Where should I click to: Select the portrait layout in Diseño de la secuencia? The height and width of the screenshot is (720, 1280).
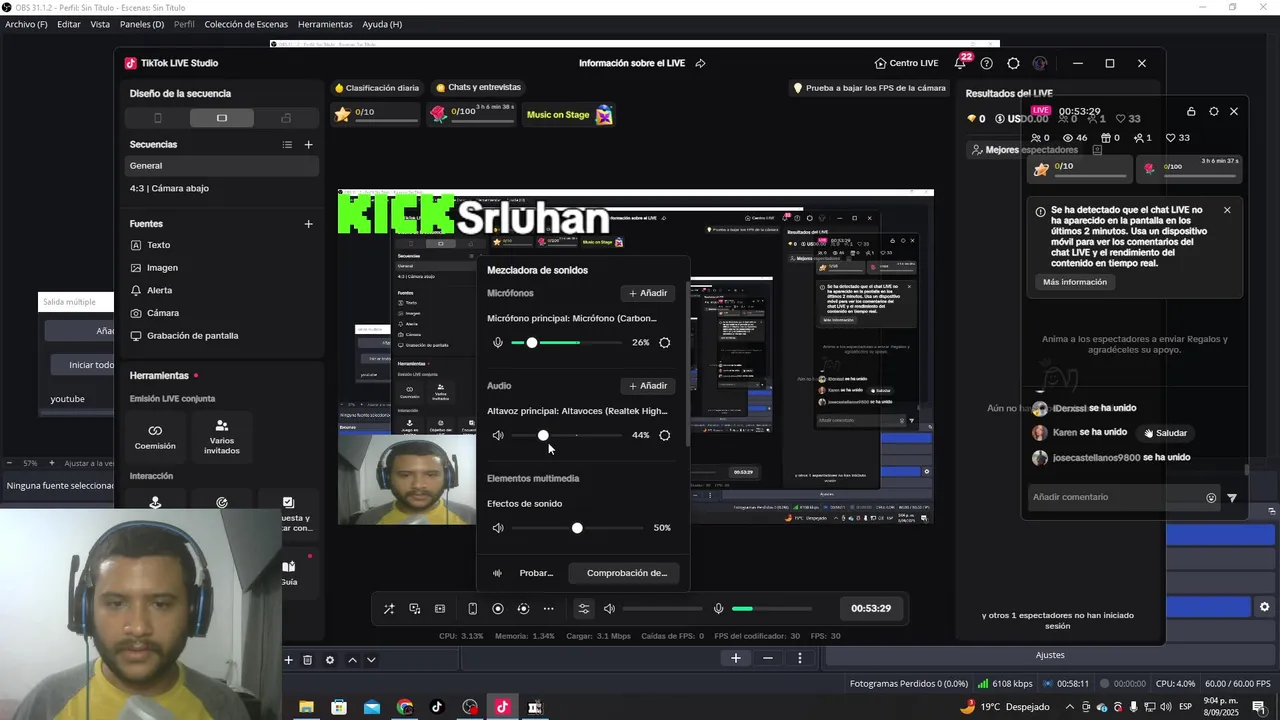point(158,118)
